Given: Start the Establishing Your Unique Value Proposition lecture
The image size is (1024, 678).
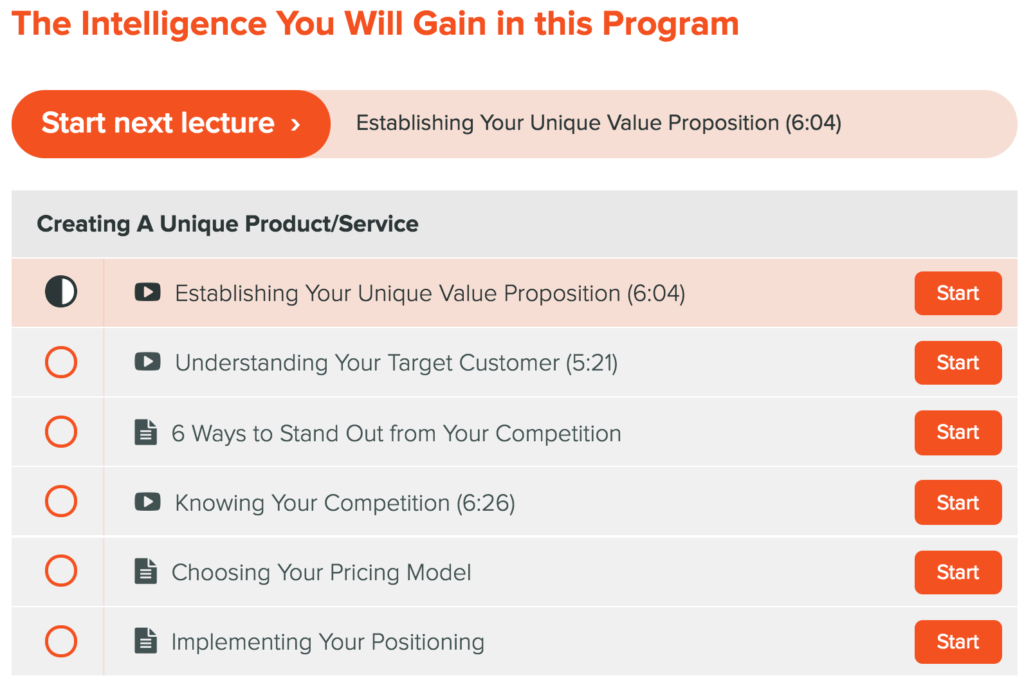Looking at the screenshot, I should click(958, 293).
